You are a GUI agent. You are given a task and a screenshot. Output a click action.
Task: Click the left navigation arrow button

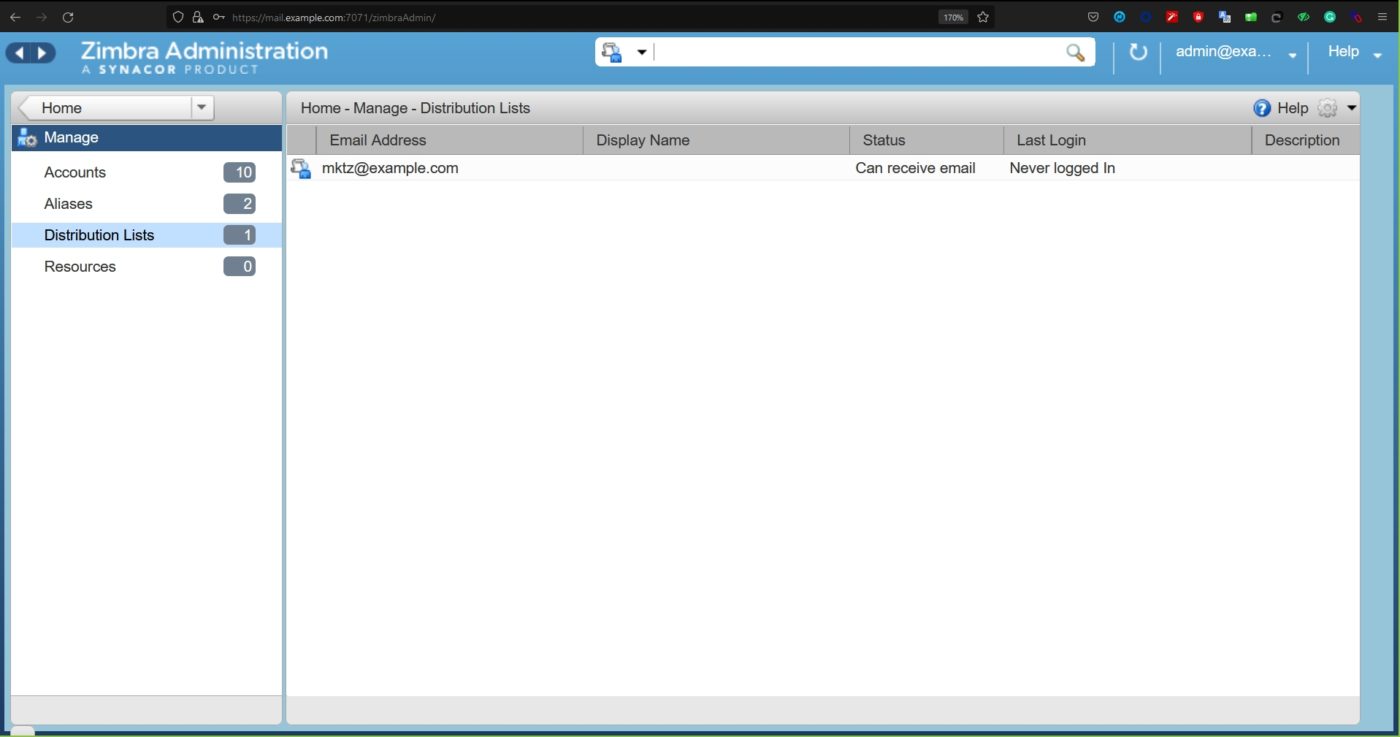click(x=20, y=51)
